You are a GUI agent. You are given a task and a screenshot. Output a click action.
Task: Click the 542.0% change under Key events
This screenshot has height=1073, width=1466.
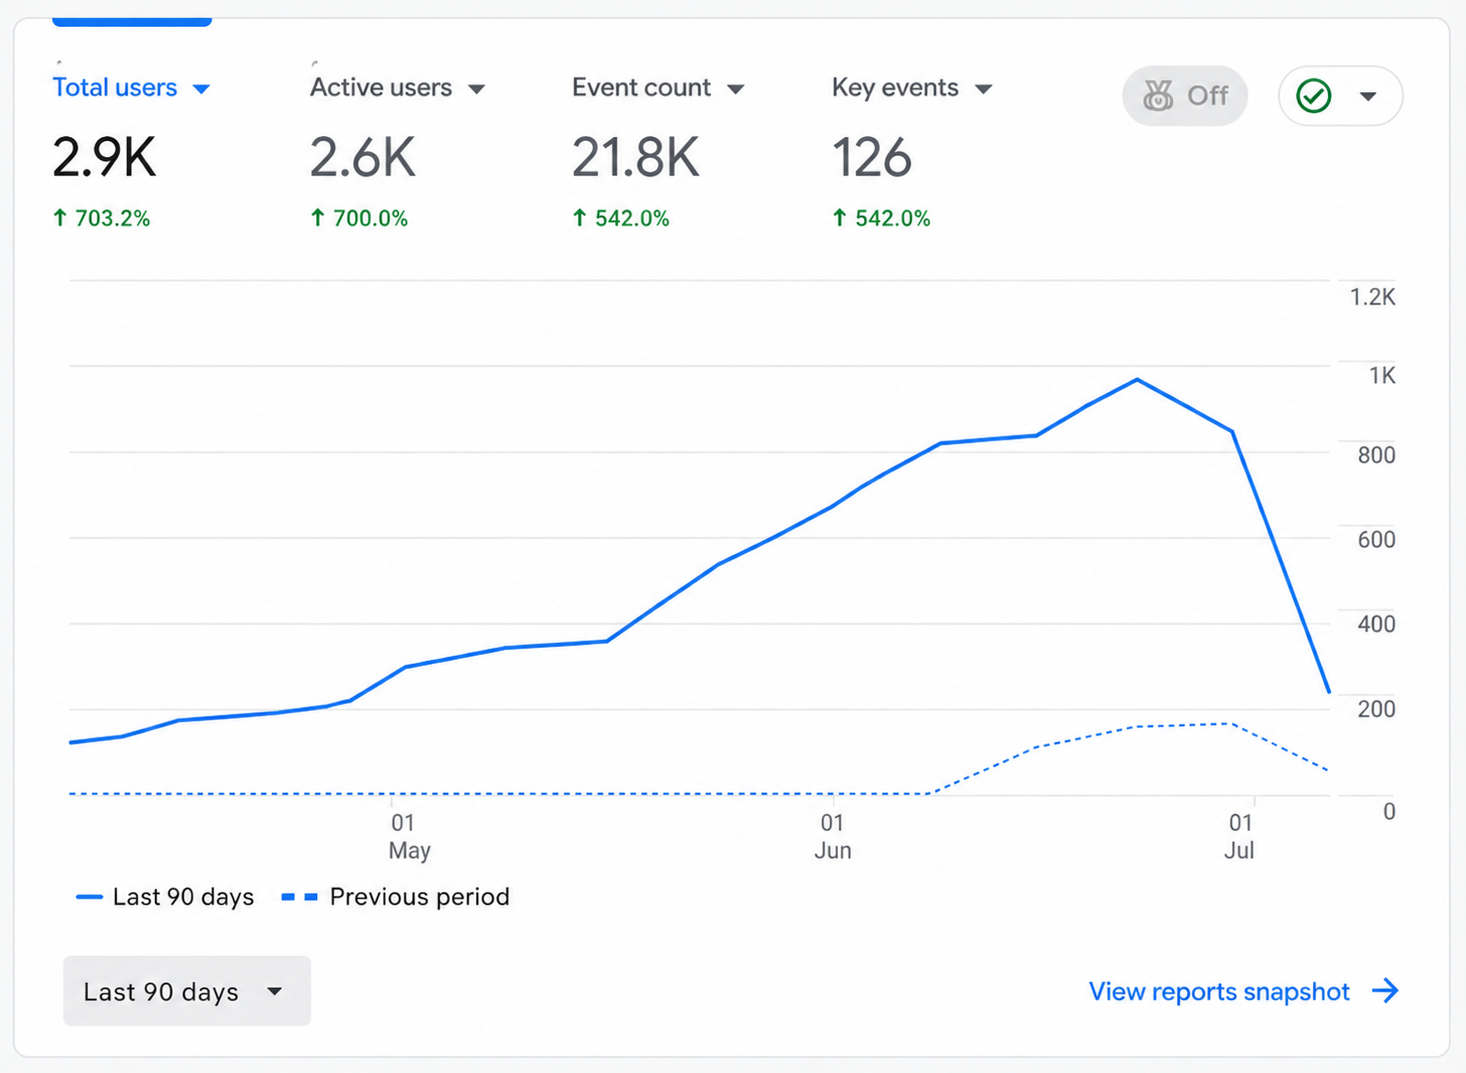881,218
